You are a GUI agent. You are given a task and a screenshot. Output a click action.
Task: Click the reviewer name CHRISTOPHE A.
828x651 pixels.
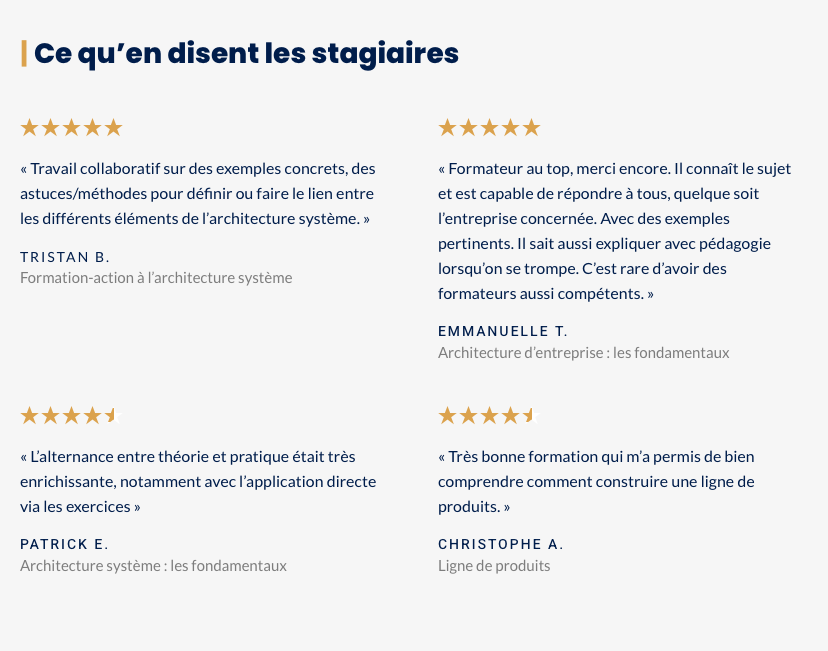(x=501, y=545)
